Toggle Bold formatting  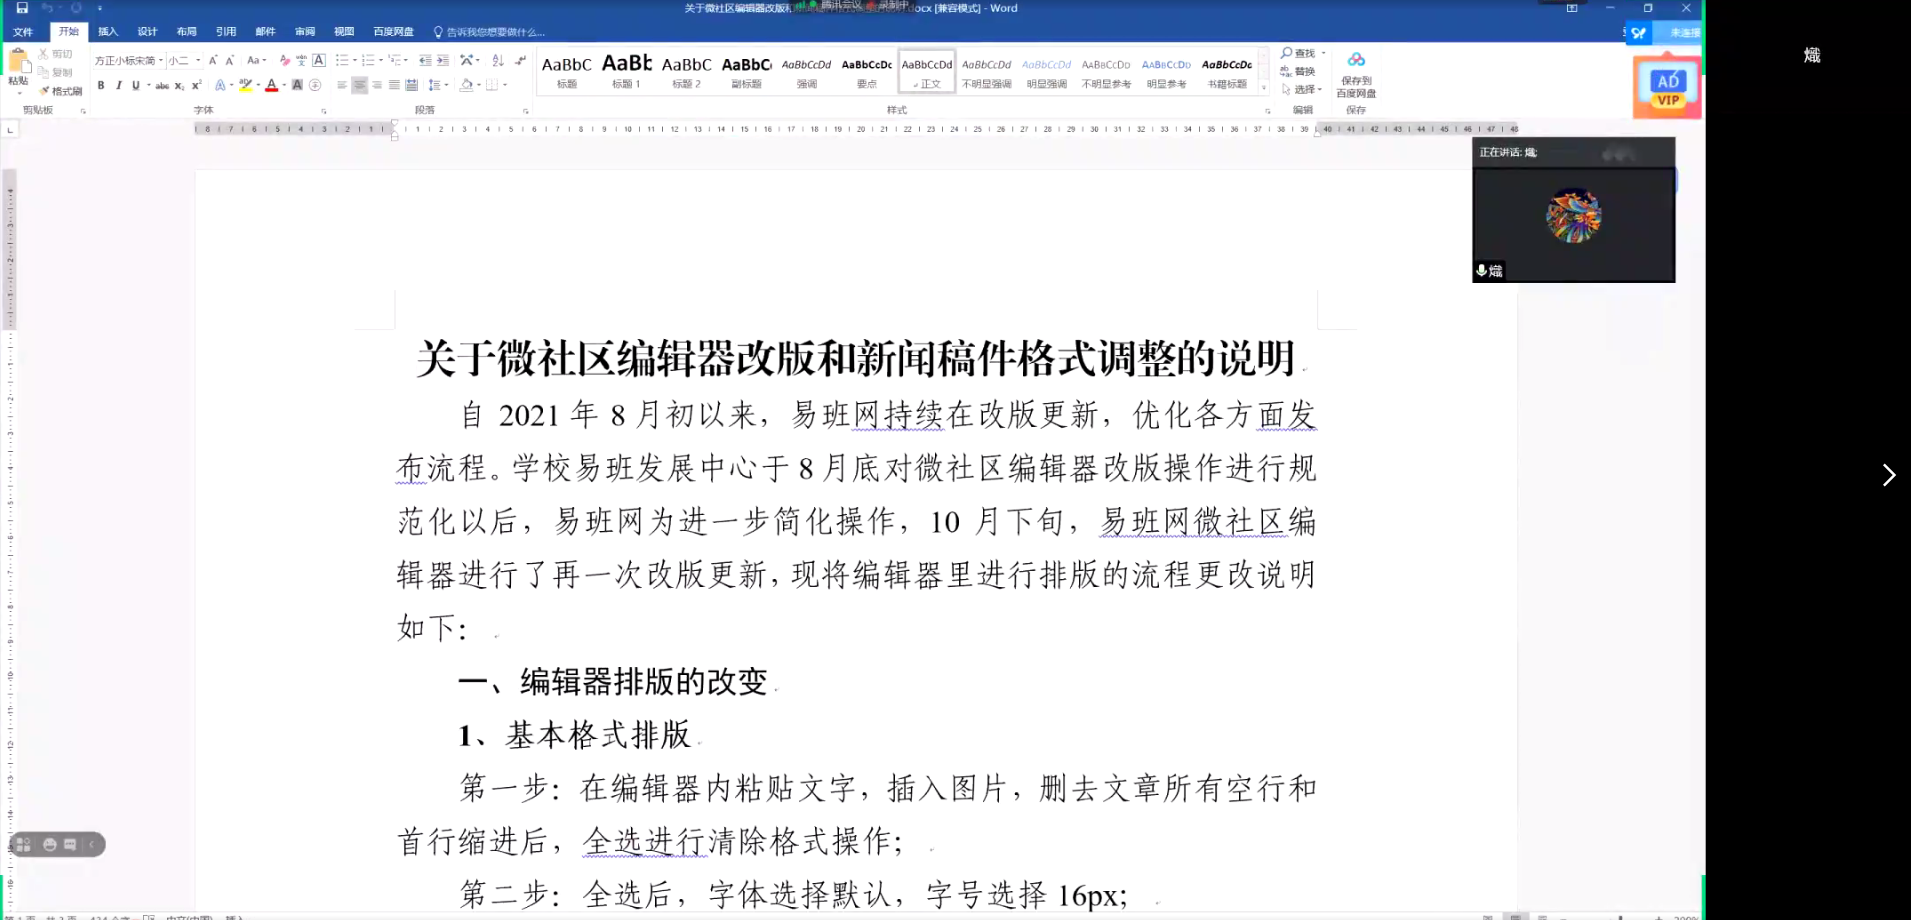(x=101, y=85)
